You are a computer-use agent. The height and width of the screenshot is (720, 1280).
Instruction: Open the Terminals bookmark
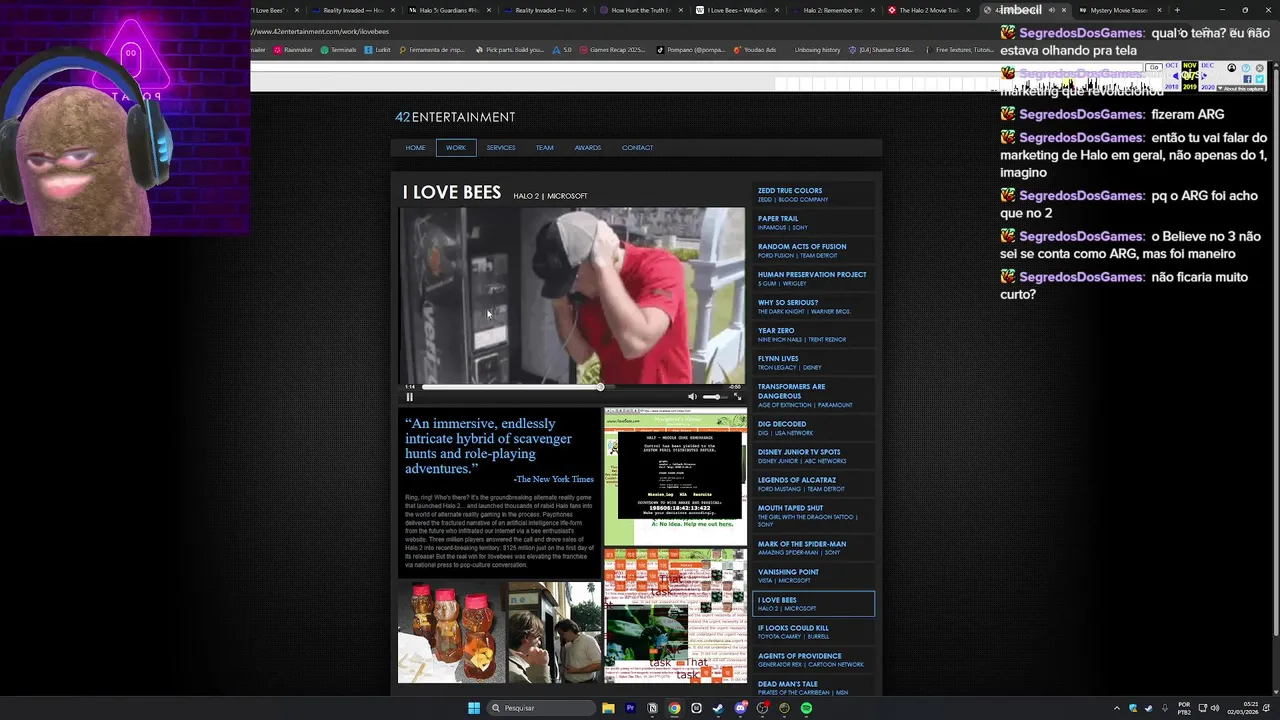click(x=338, y=50)
